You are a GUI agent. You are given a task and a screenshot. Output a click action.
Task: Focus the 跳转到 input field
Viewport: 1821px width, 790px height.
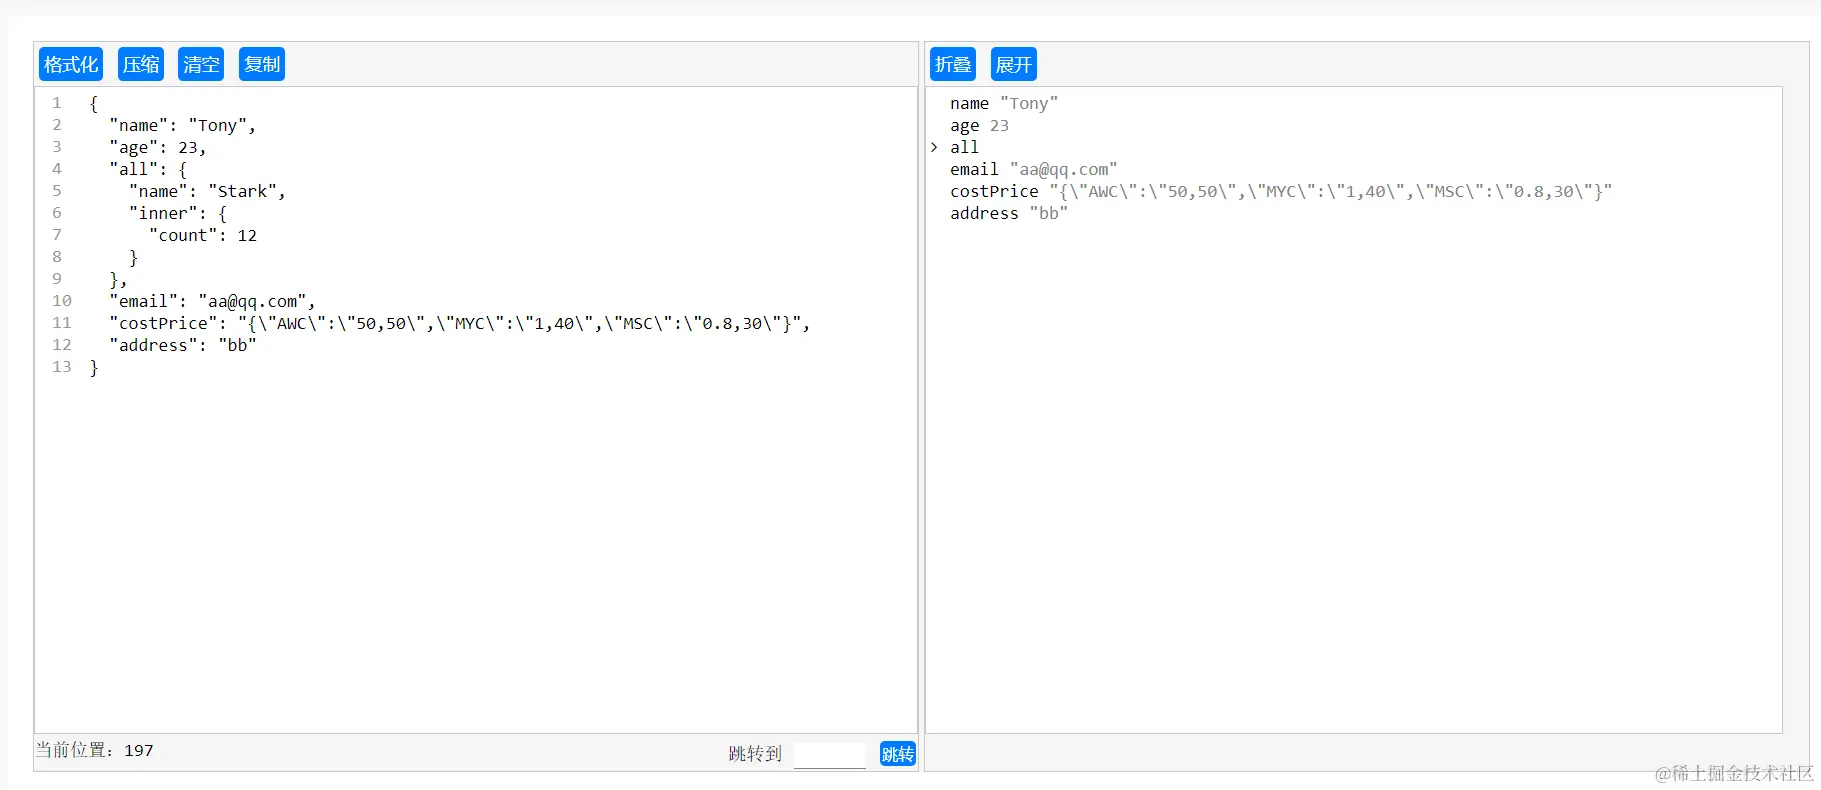pos(830,755)
